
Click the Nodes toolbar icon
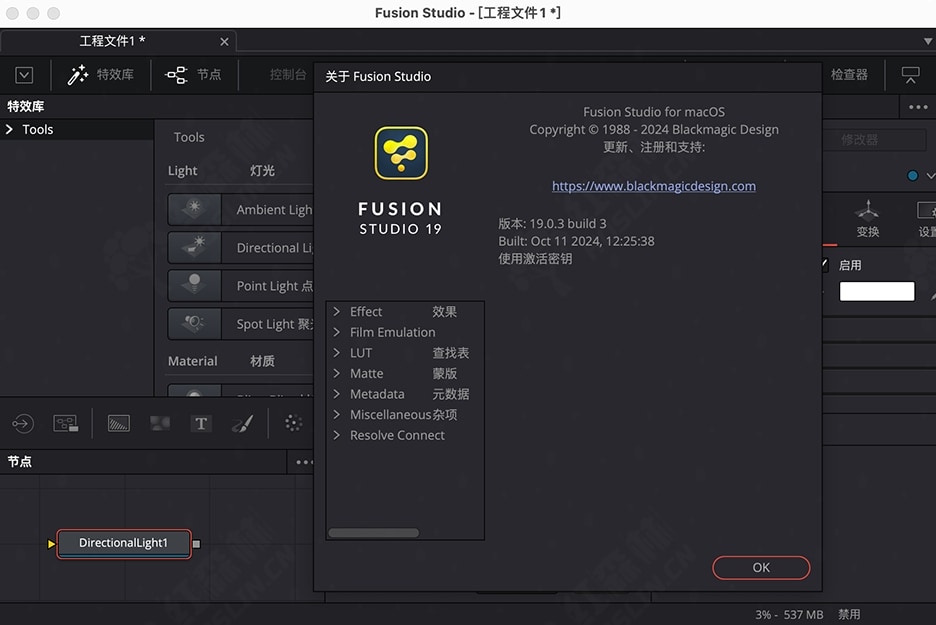pos(176,75)
